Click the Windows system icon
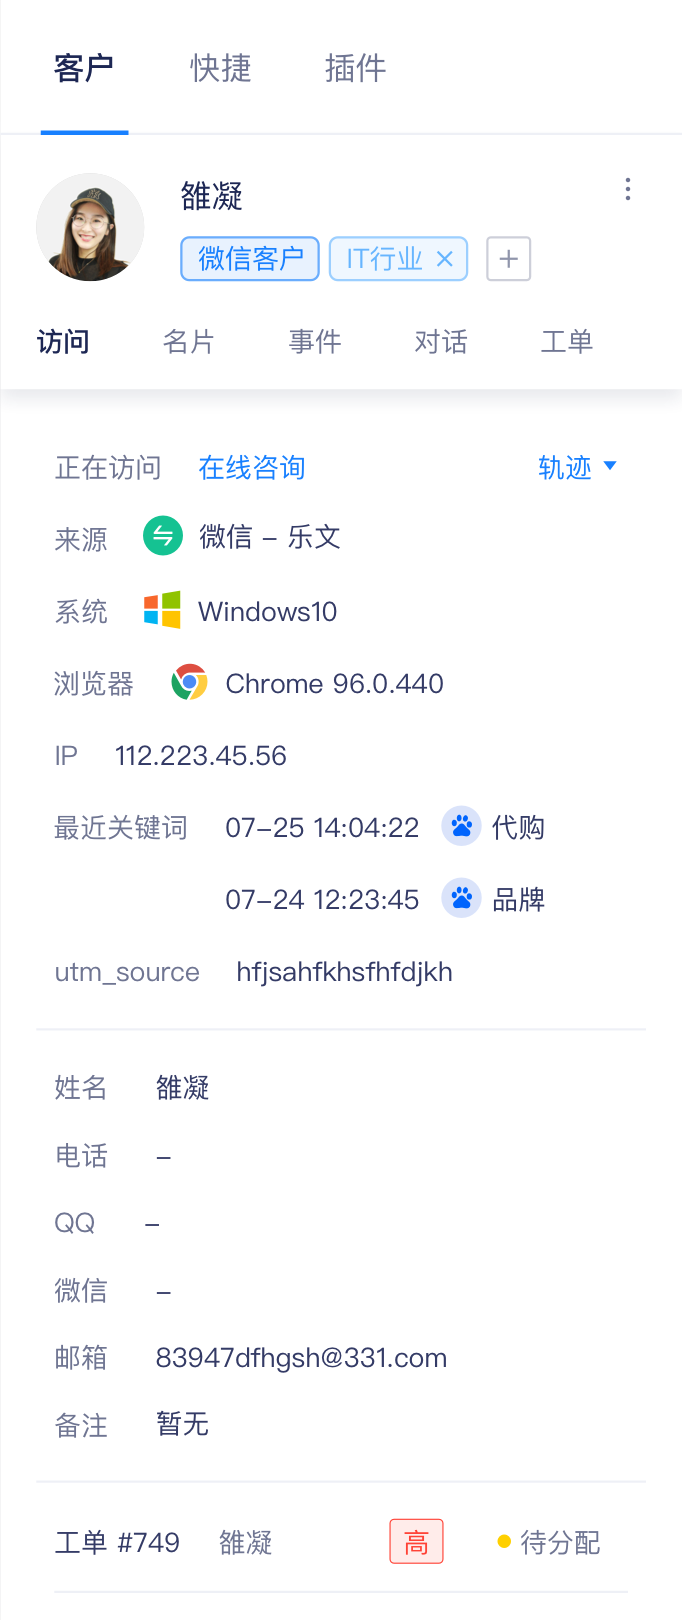Viewport: 682px width, 1620px height. coord(162,610)
